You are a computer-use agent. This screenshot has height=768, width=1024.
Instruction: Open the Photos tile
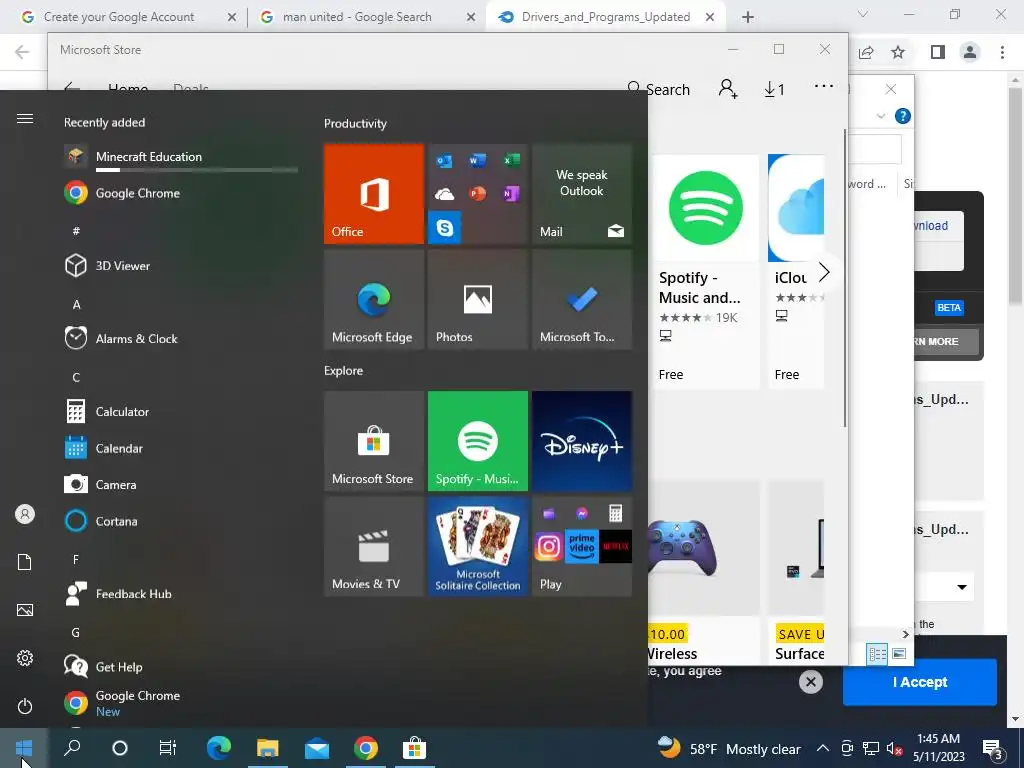click(477, 299)
